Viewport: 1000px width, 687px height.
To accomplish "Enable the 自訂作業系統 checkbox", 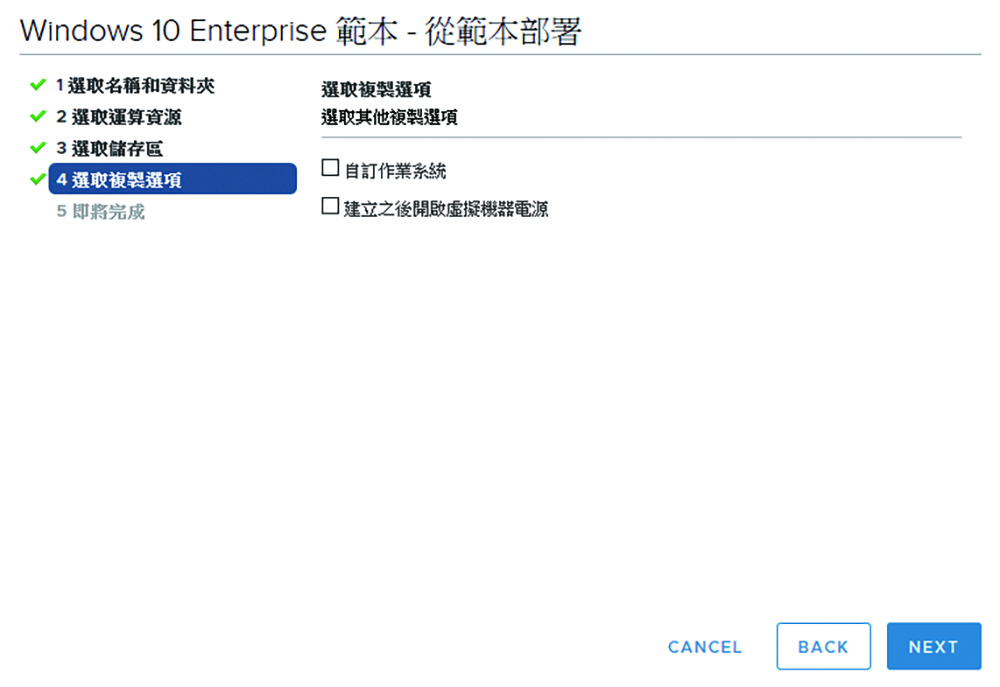I will coord(330,168).
